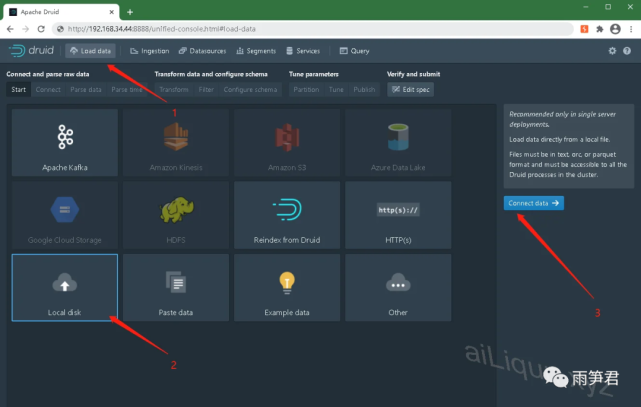Select the Local disk tile

tap(65, 288)
